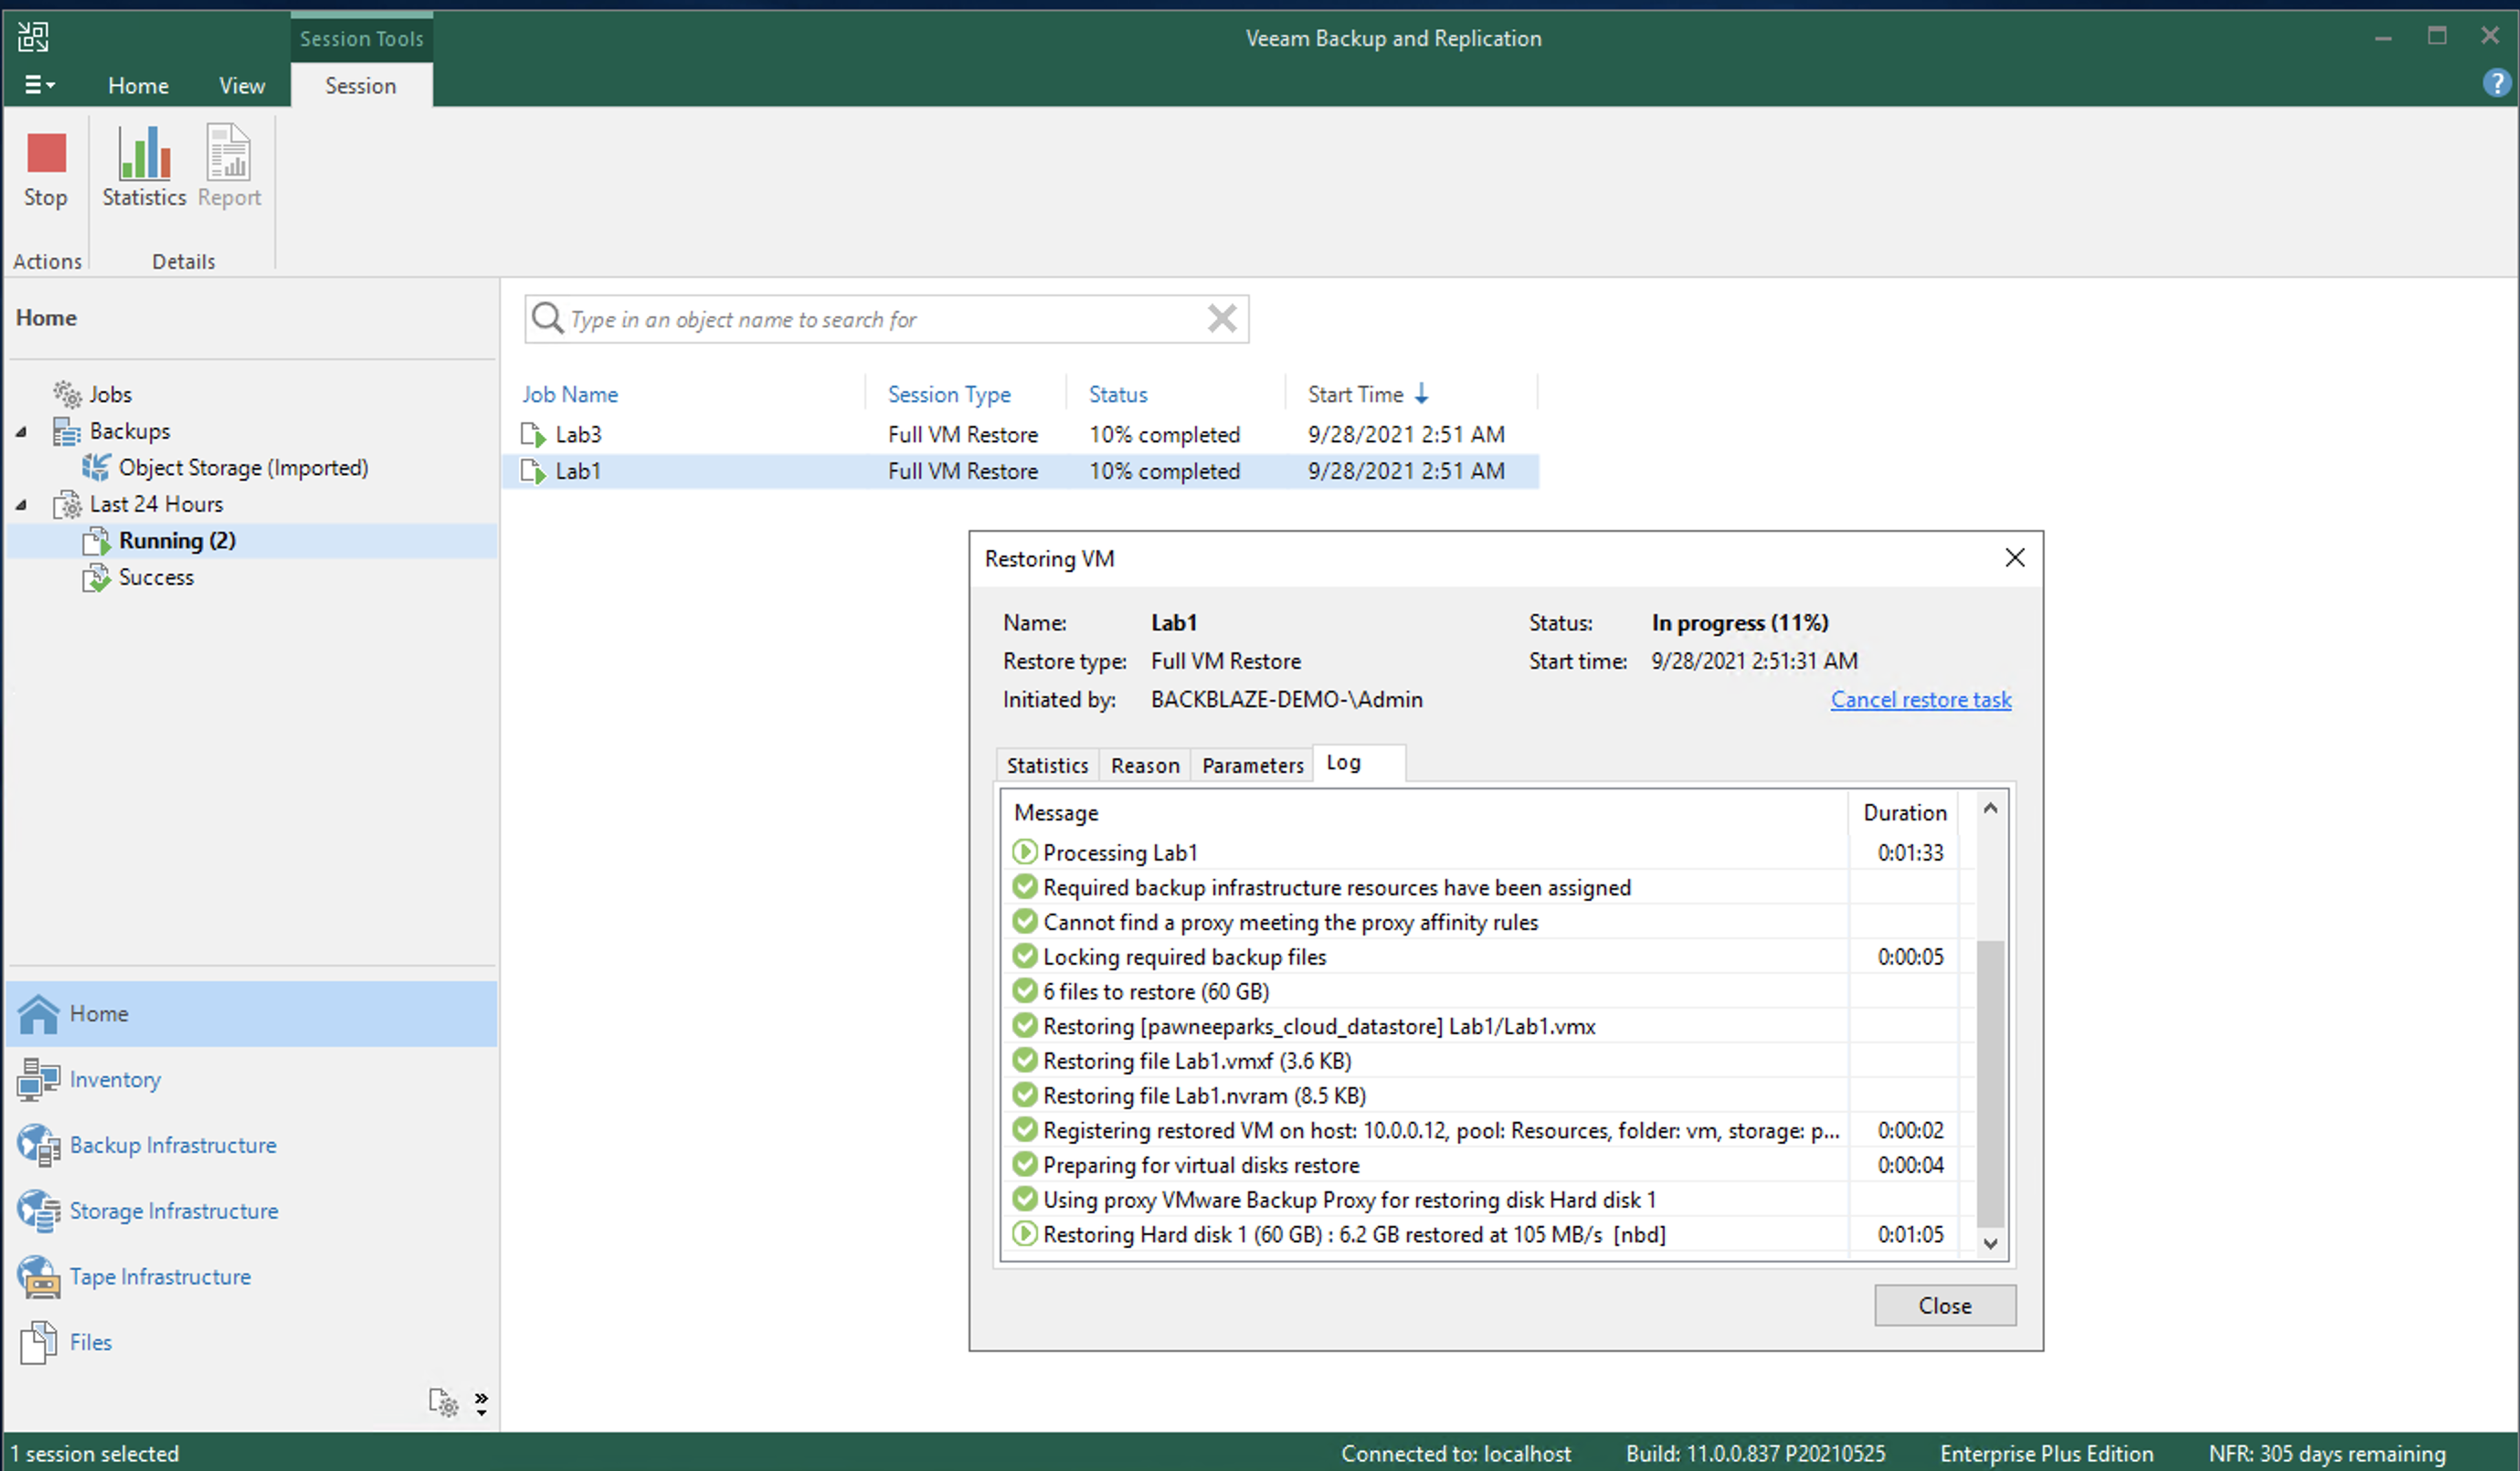Open the Home view icon
The image size is (2520, 1471).
pyautogui.click(x=39, y=1013)
